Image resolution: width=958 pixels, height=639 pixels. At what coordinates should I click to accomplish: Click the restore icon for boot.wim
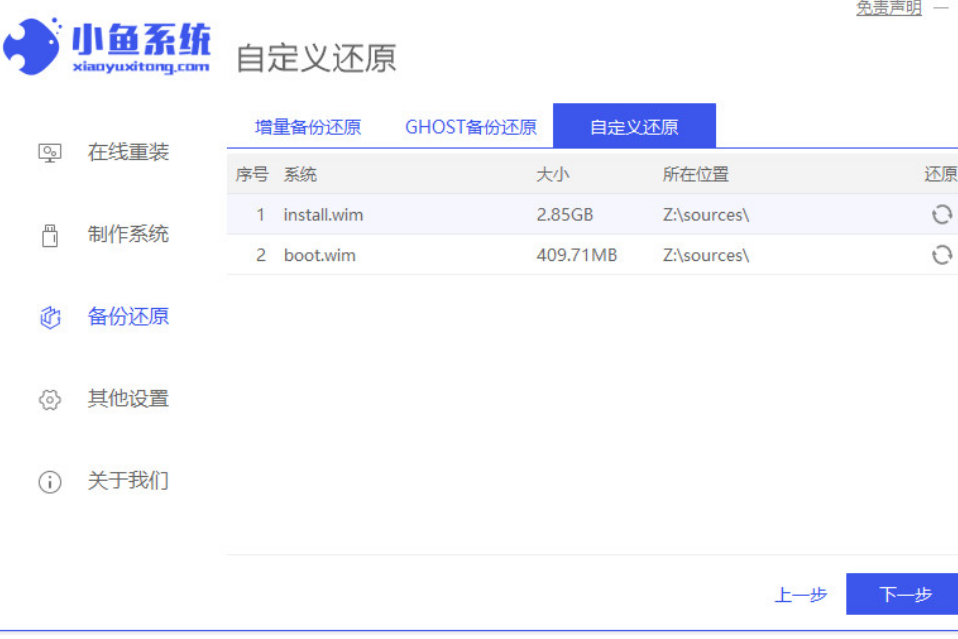pyautogui.click(x=941, y=255)
